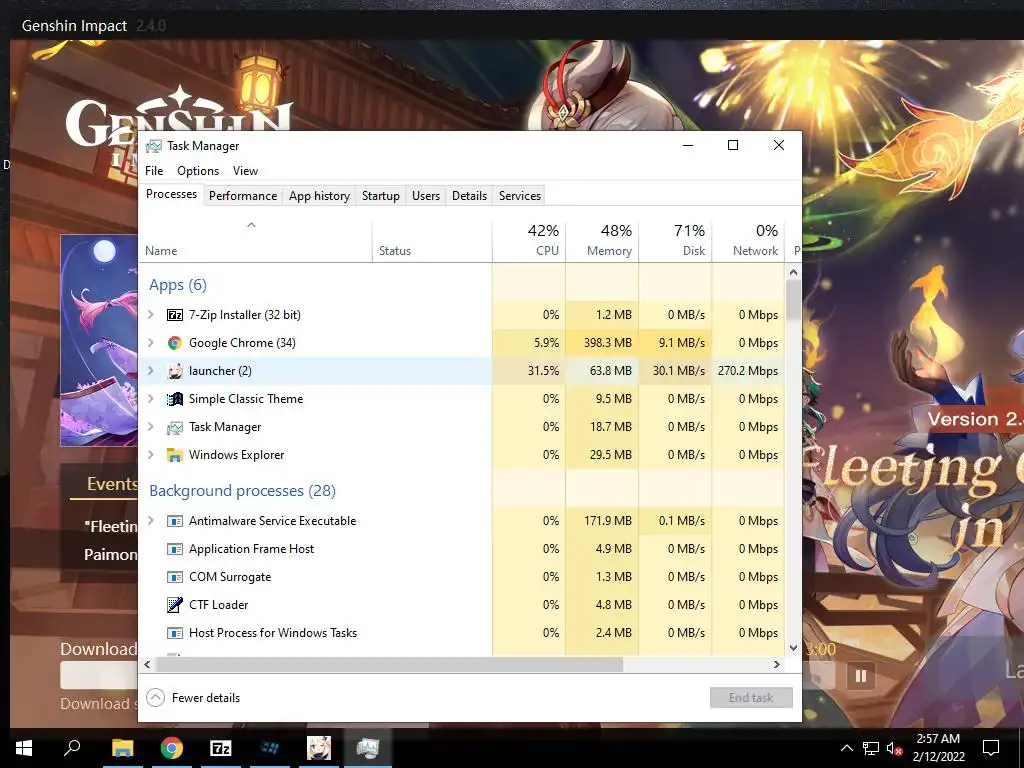Click the vertical scrollbar up arrow
The width and height of the screenshot is (1024, 768).
793,272
